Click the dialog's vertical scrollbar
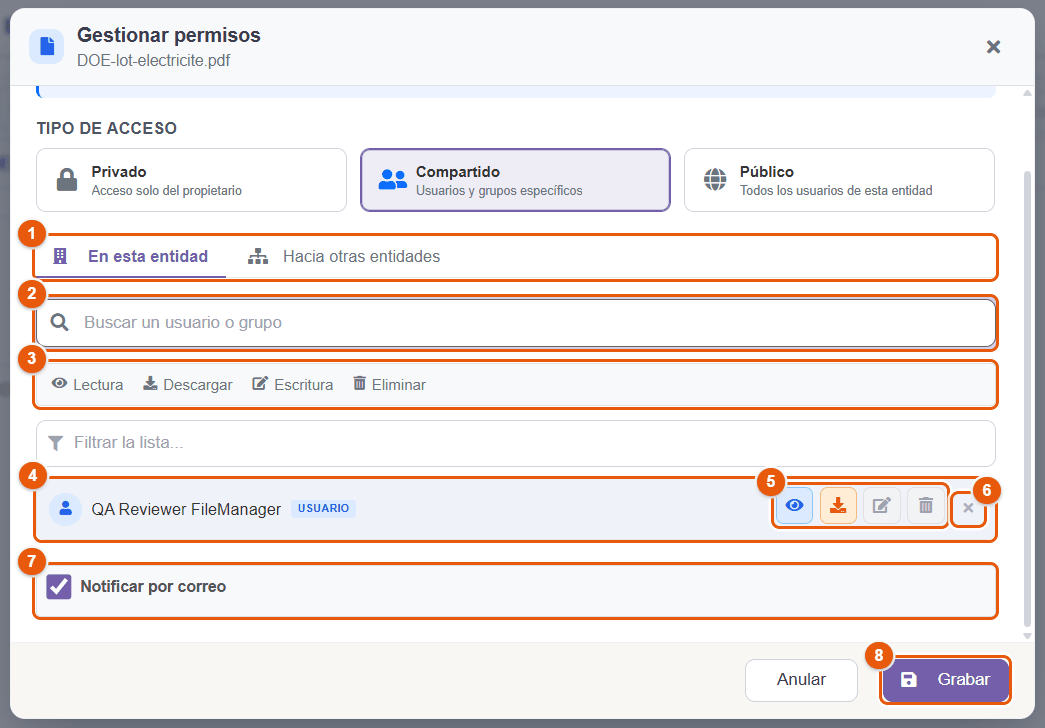Viewport: 1045px width, 728px height. click(x=1028, y=397)
